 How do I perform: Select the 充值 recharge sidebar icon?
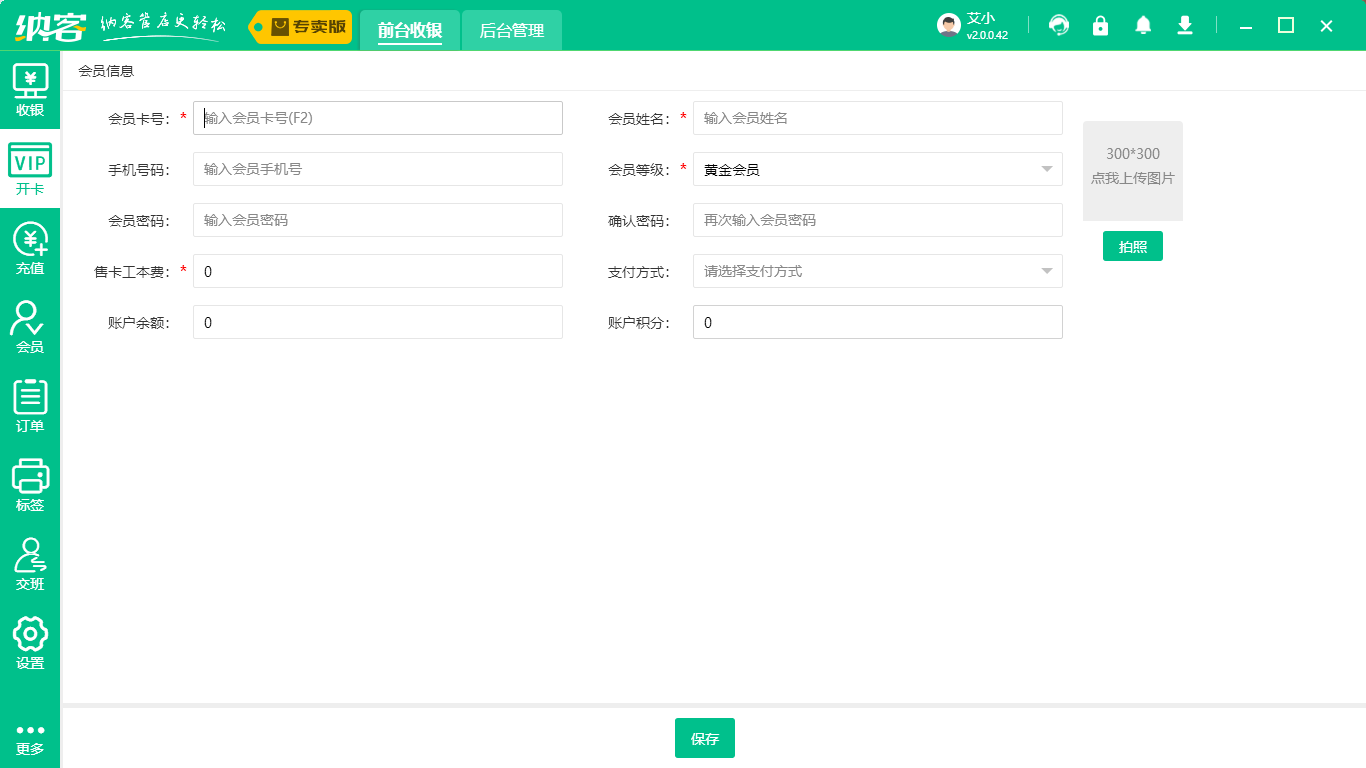30,248
